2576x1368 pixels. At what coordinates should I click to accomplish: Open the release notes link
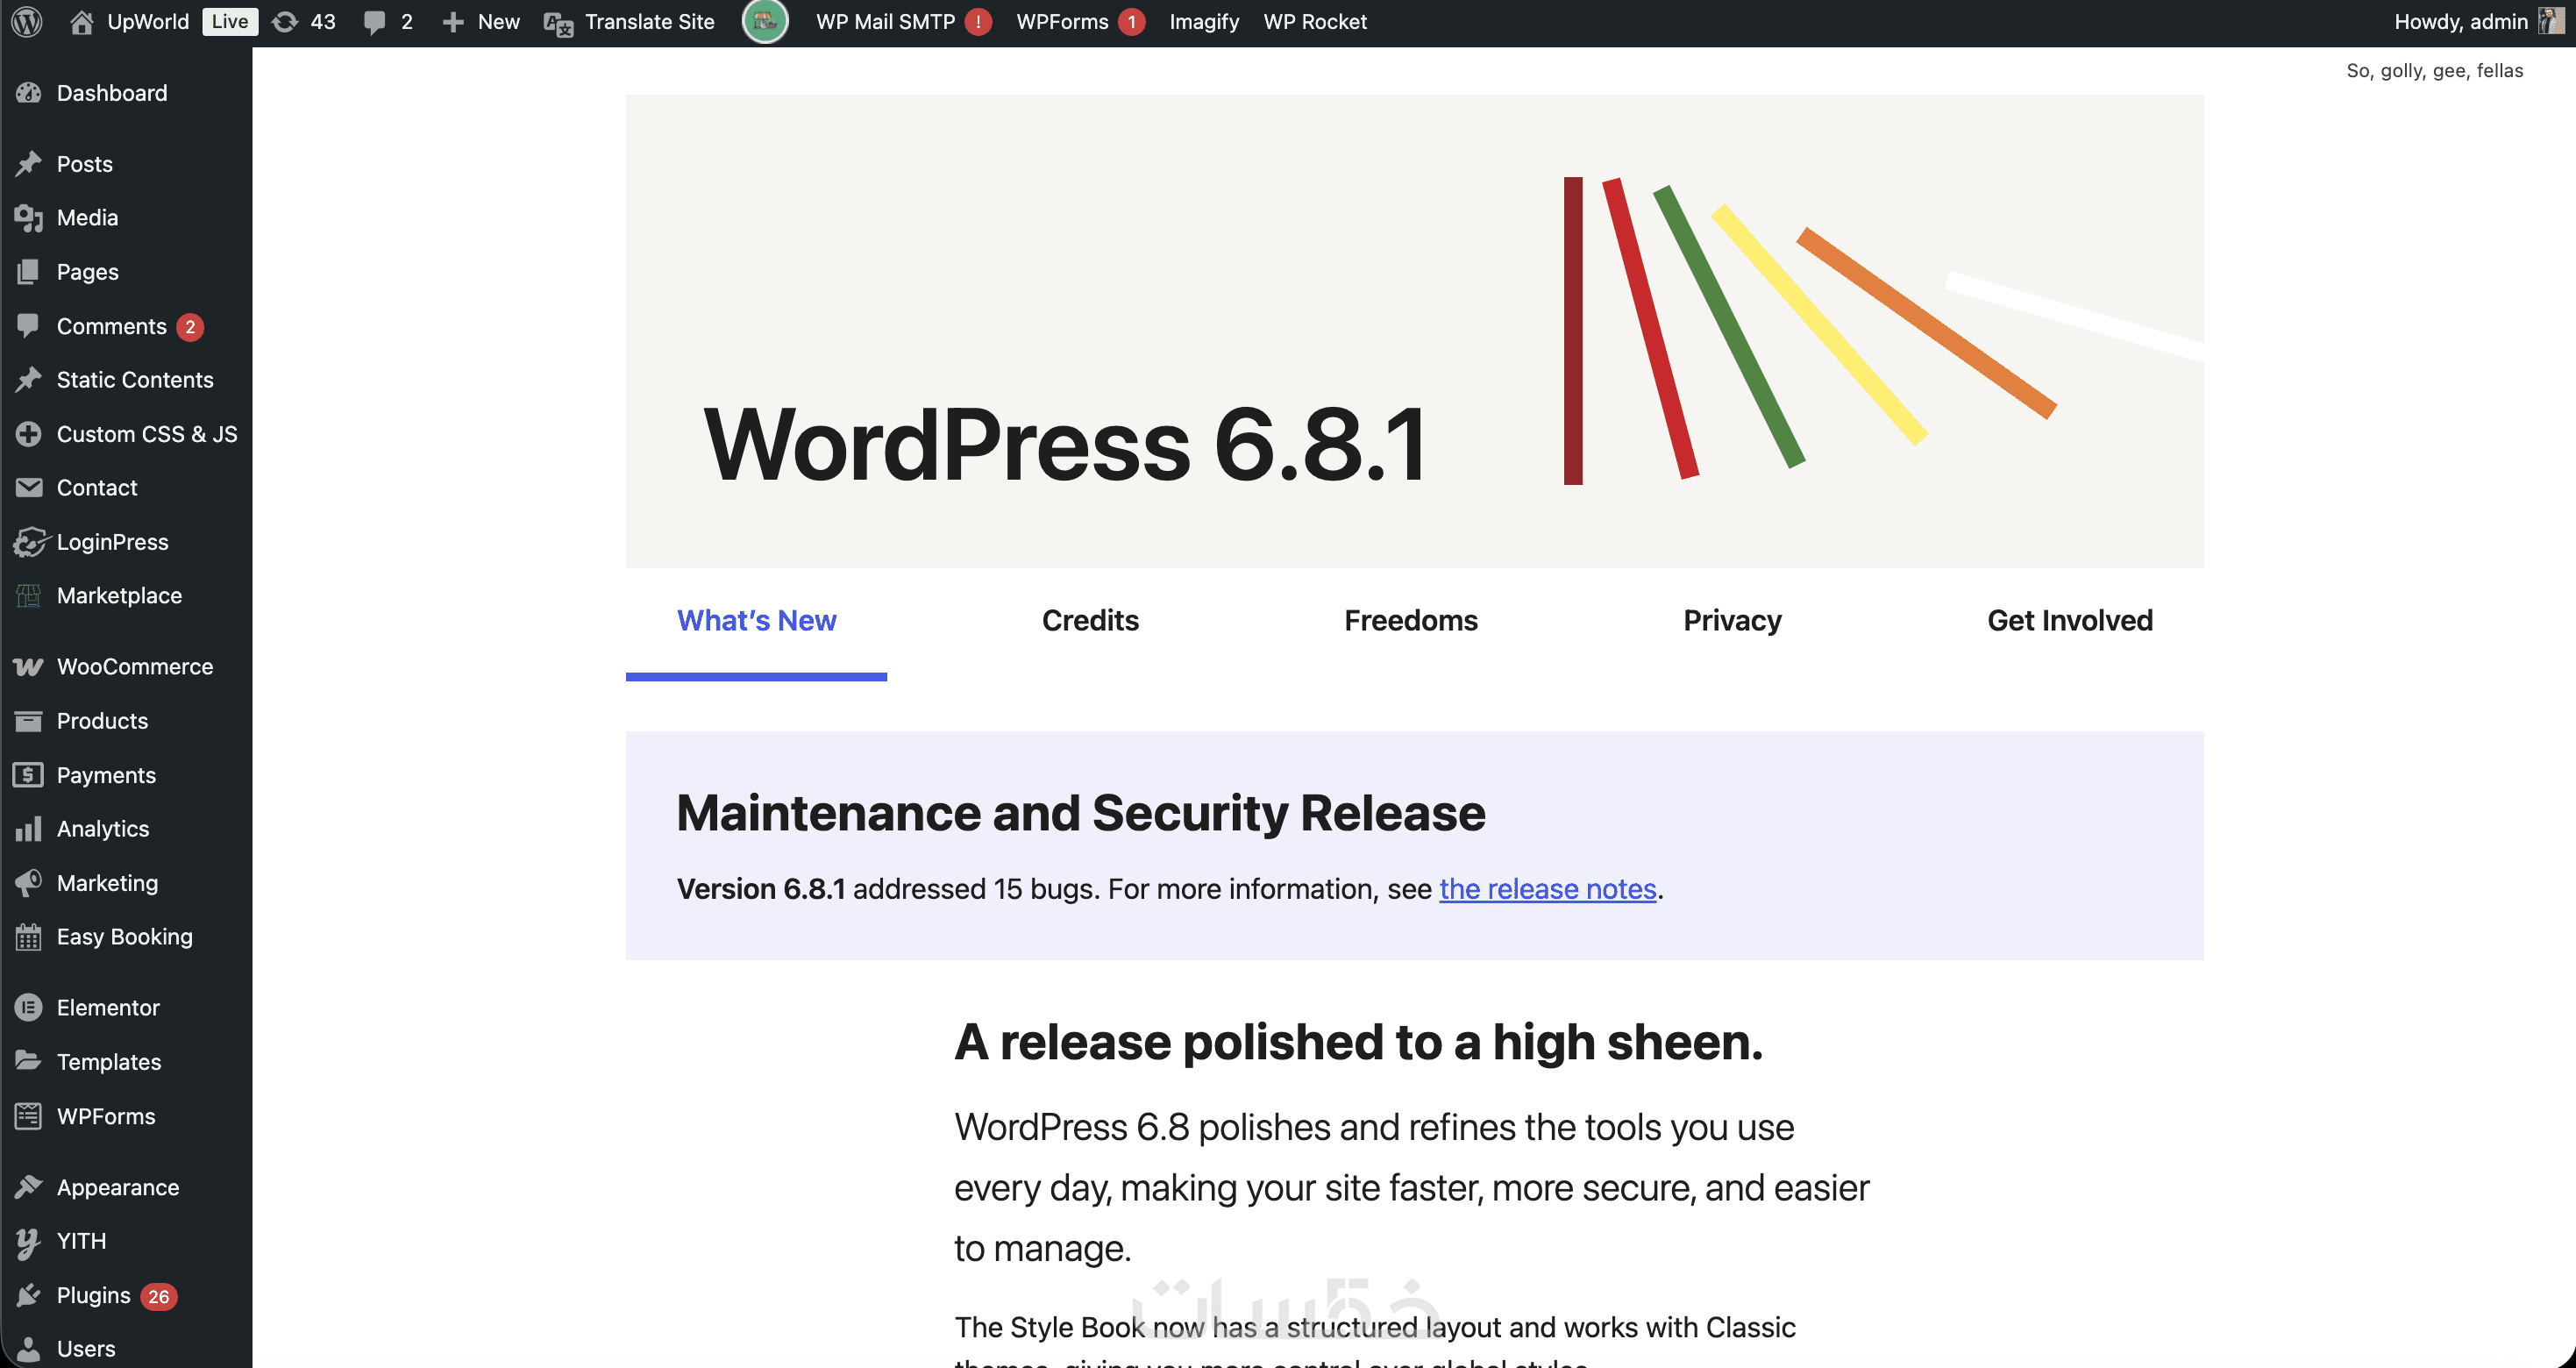point(1547,888)
